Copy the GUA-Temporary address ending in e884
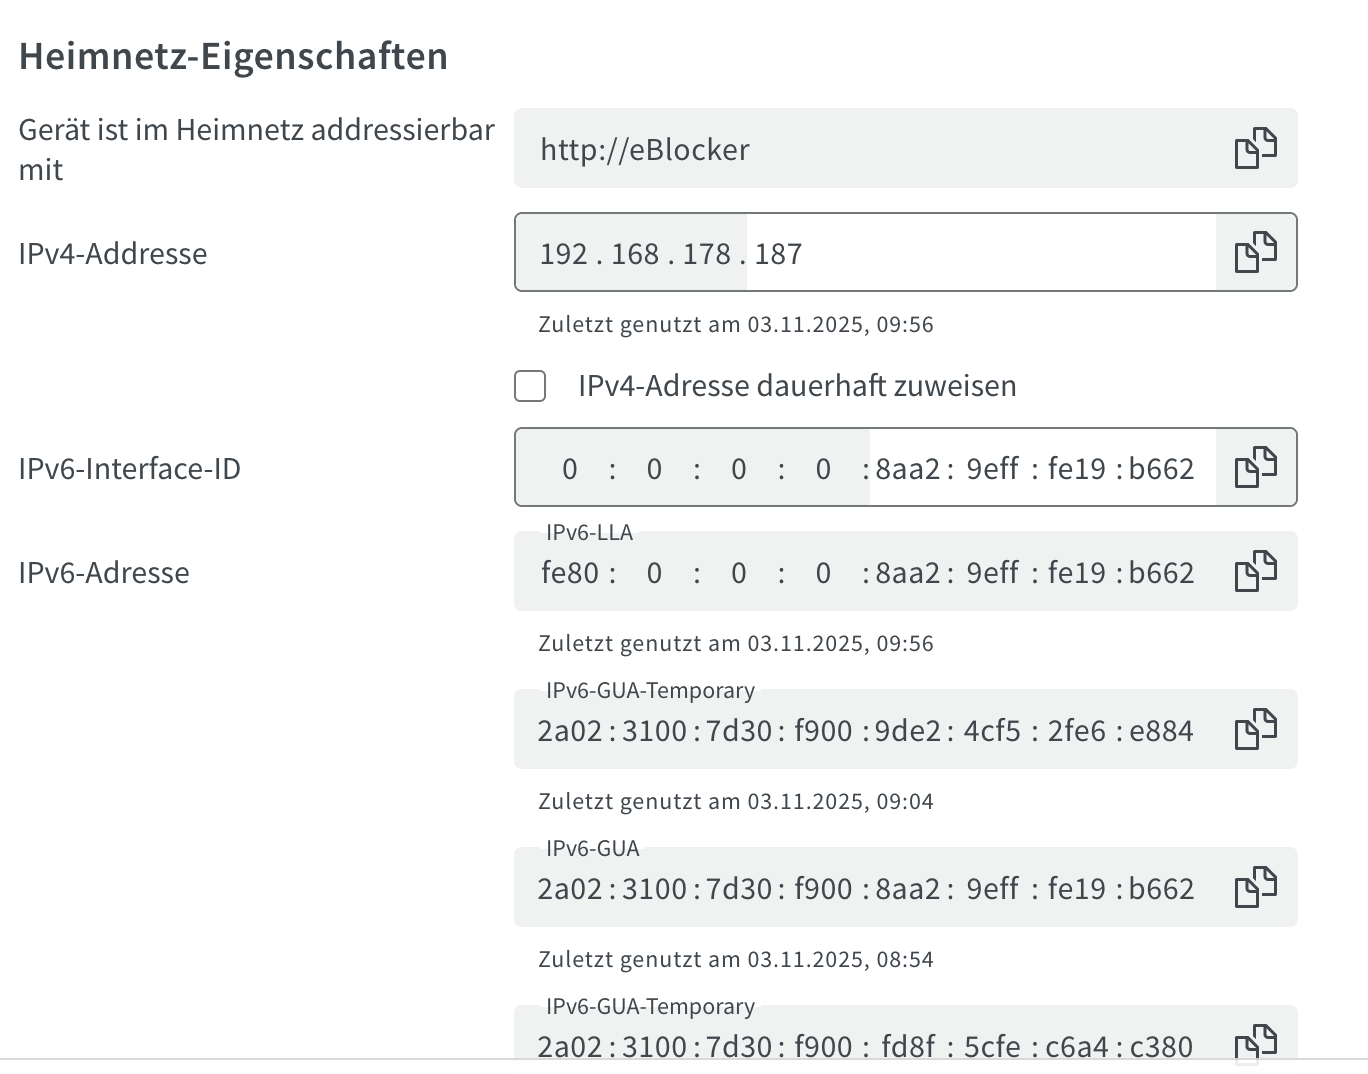Screen dimensions: 1368x1074 [x=1255, y=729]
